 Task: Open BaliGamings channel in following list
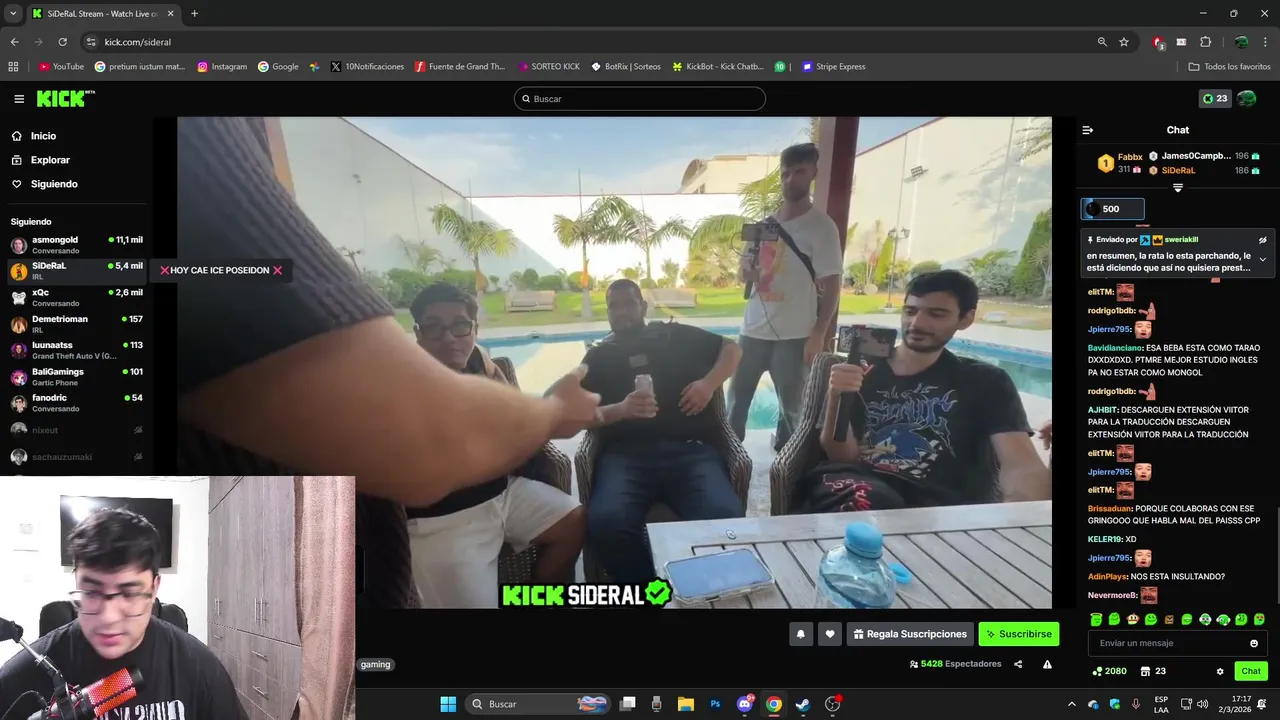(x=77, y=376)
